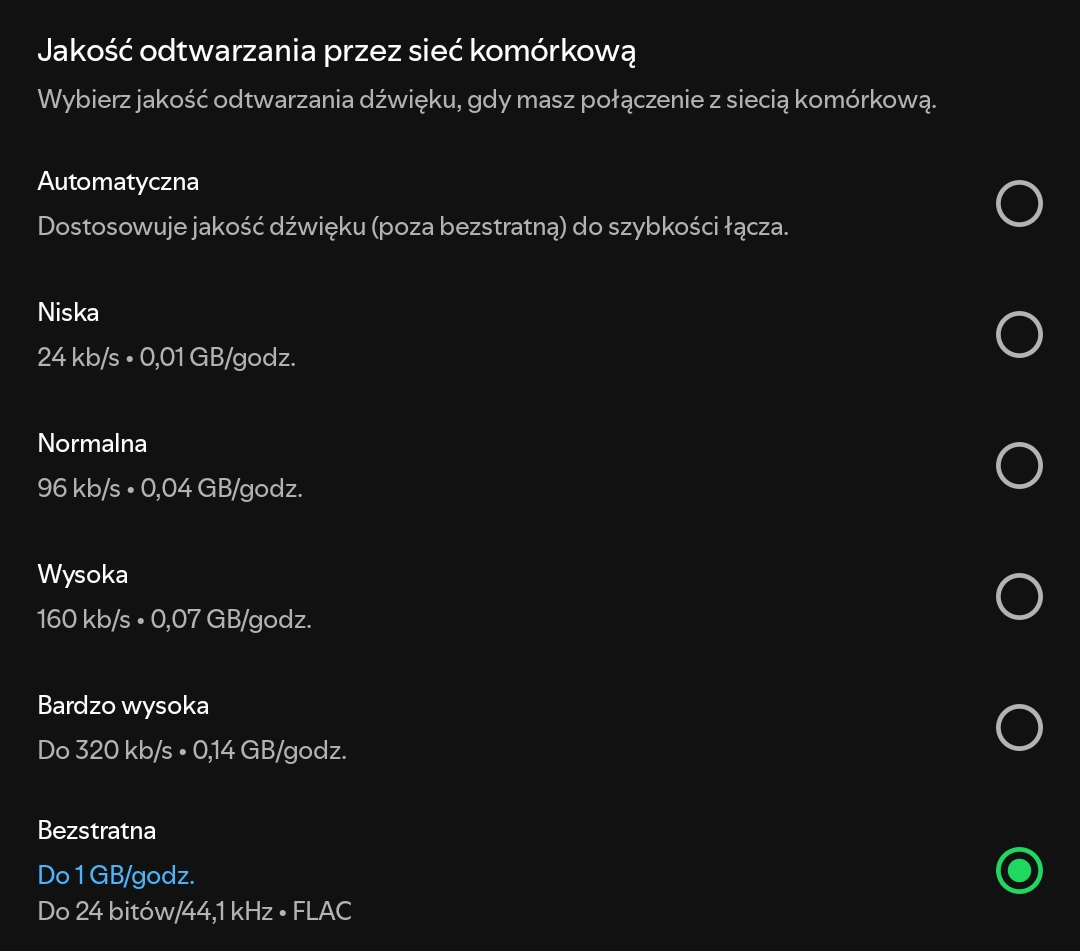Tap the Niska option label
The width and height of the screenshot is (1080, 951).
(x=68, y=313)
